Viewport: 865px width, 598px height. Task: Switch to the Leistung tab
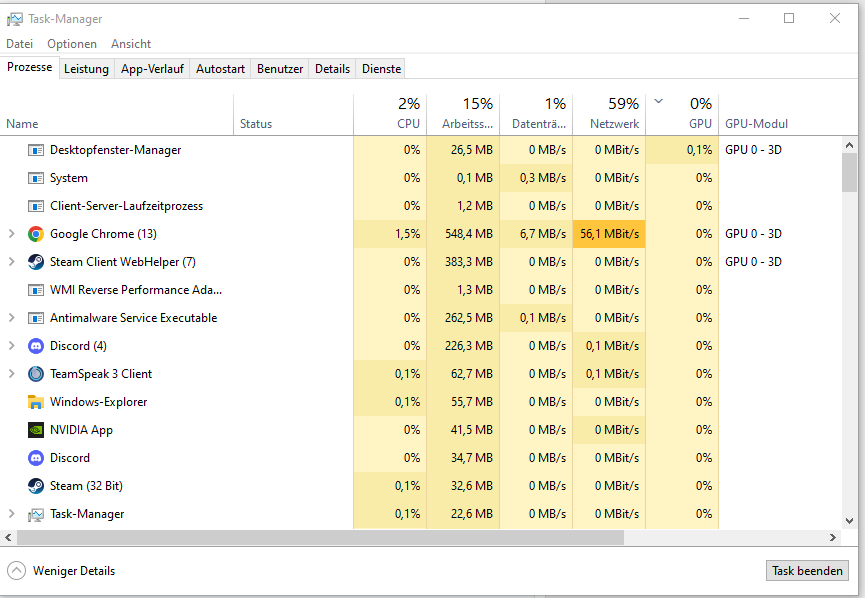[x=86, y=69]
